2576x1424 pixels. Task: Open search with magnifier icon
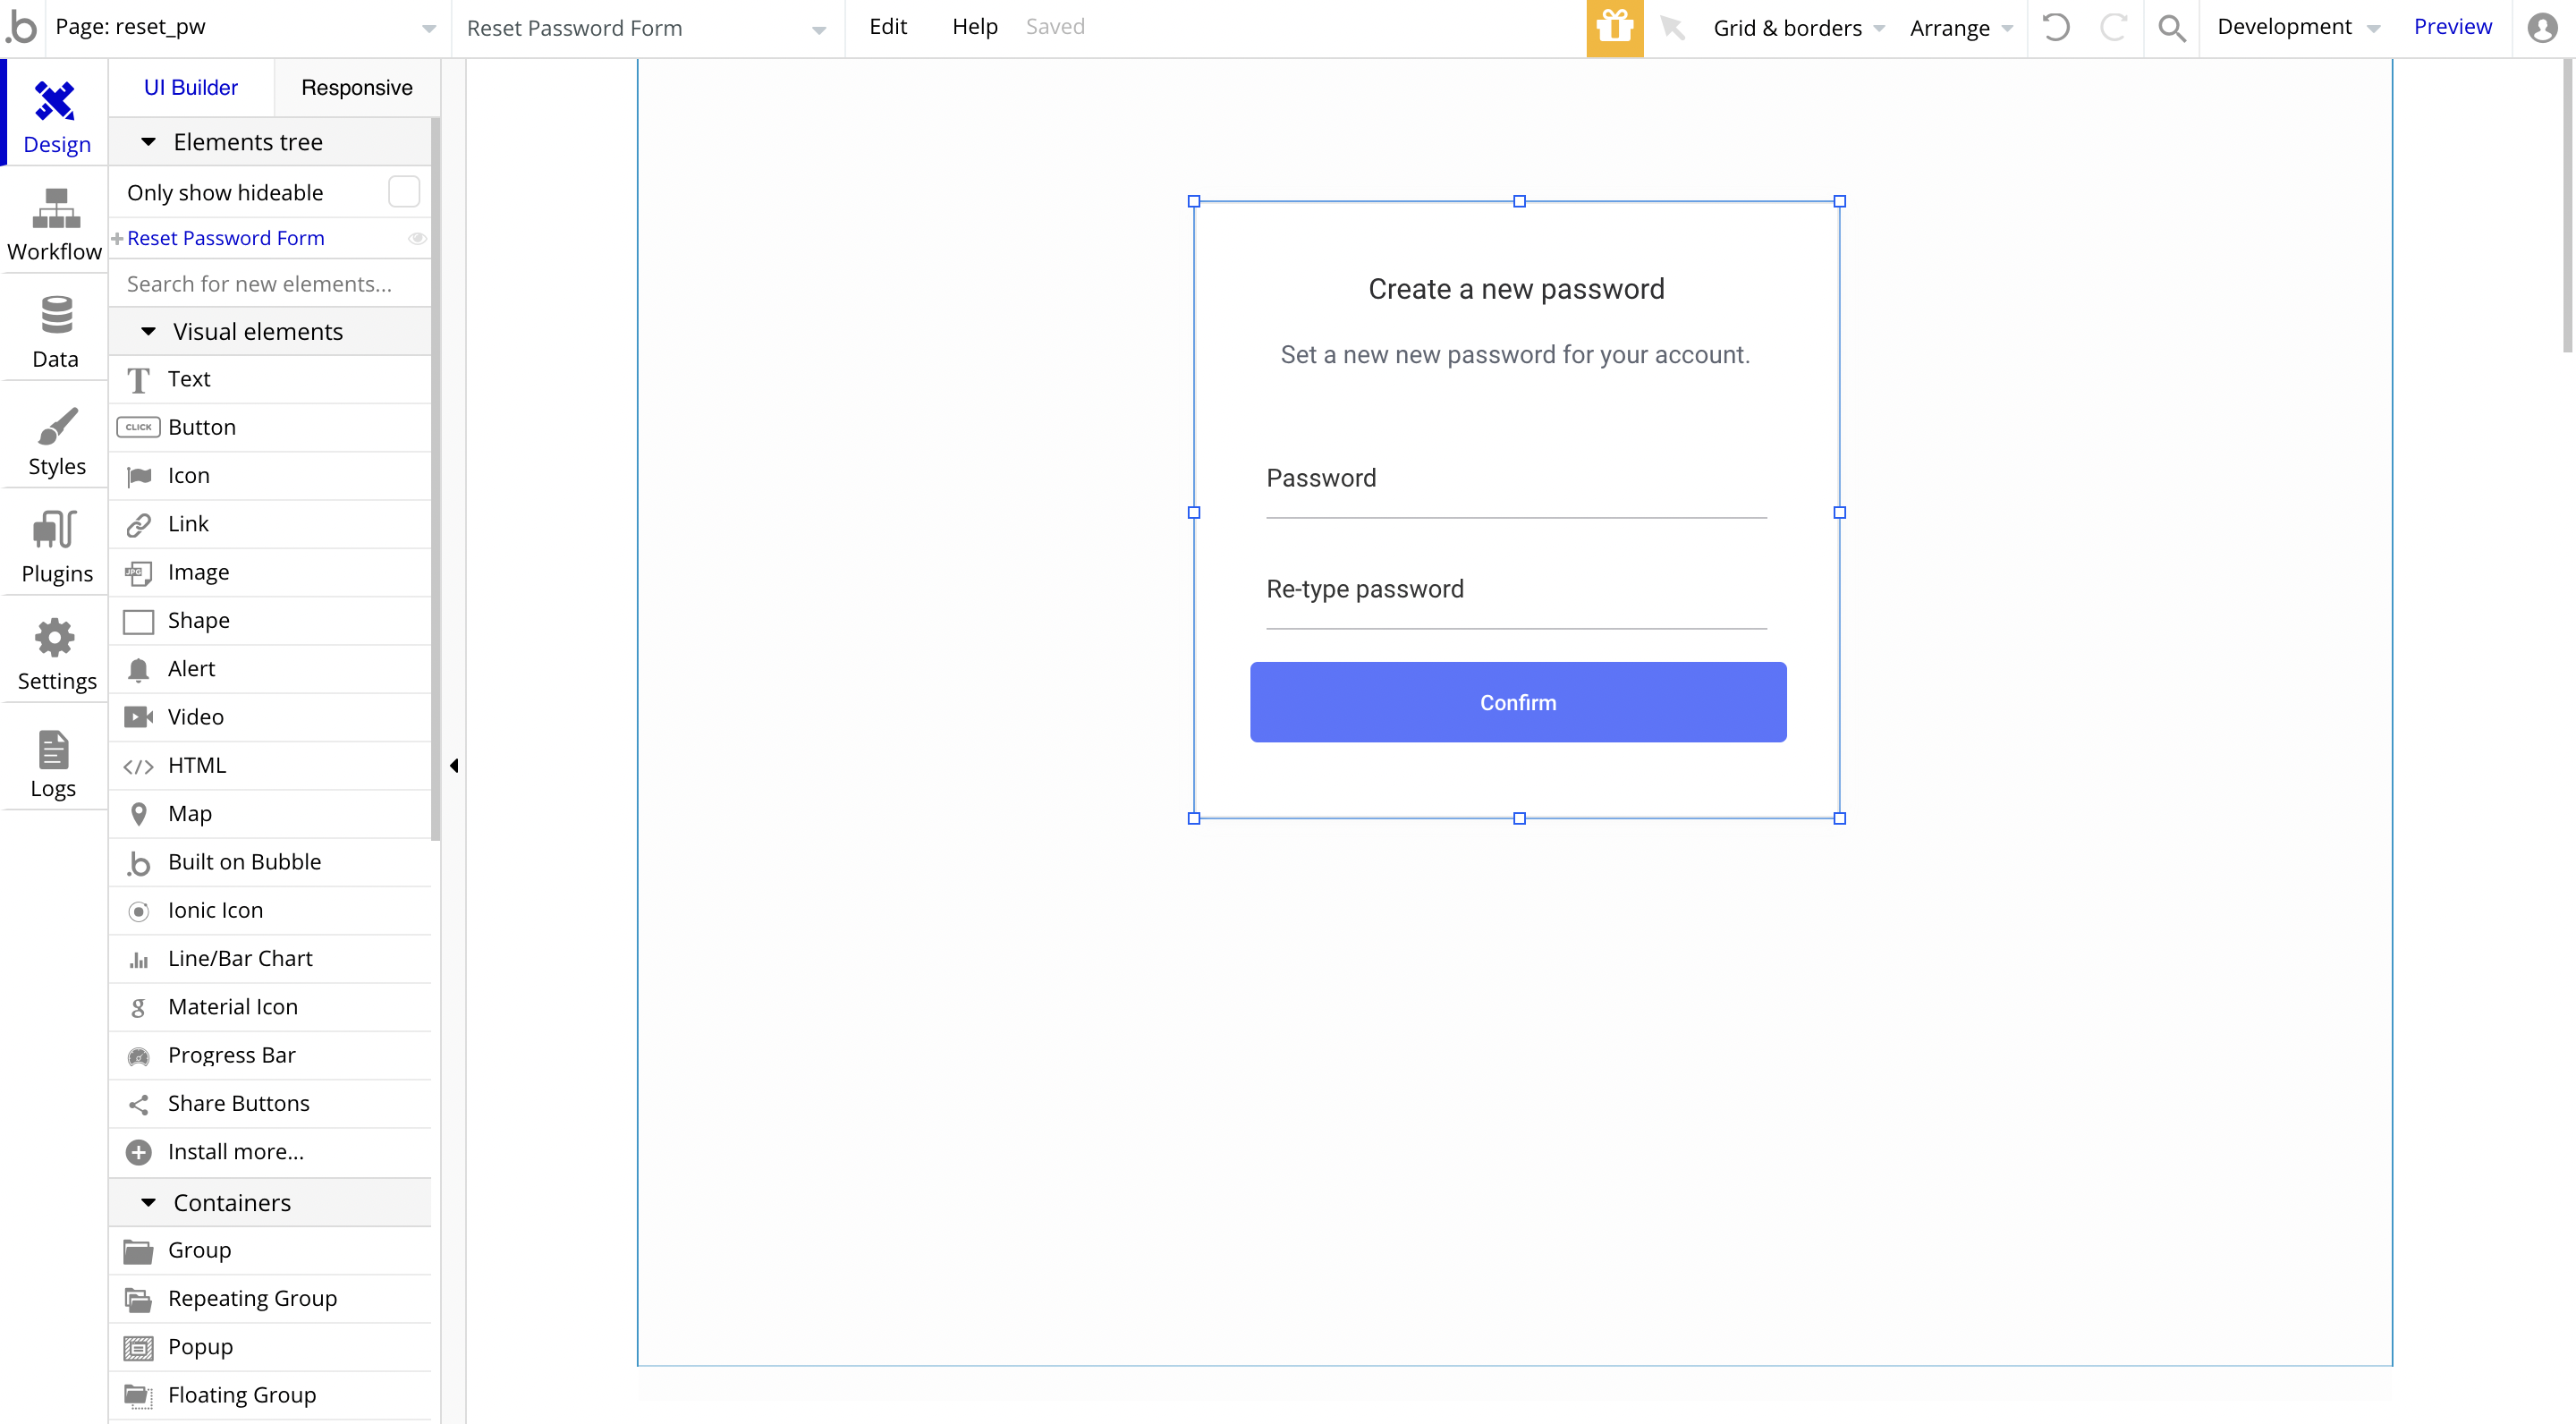[x=2171, y=28]
